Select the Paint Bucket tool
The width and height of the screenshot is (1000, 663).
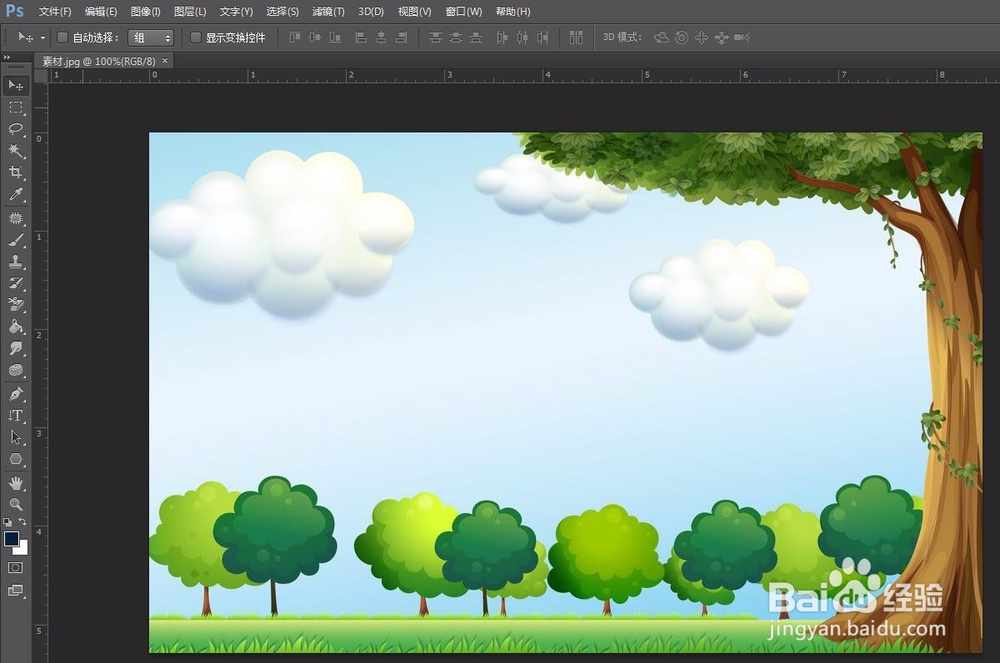pyautogui.click(x=15, y=327)
